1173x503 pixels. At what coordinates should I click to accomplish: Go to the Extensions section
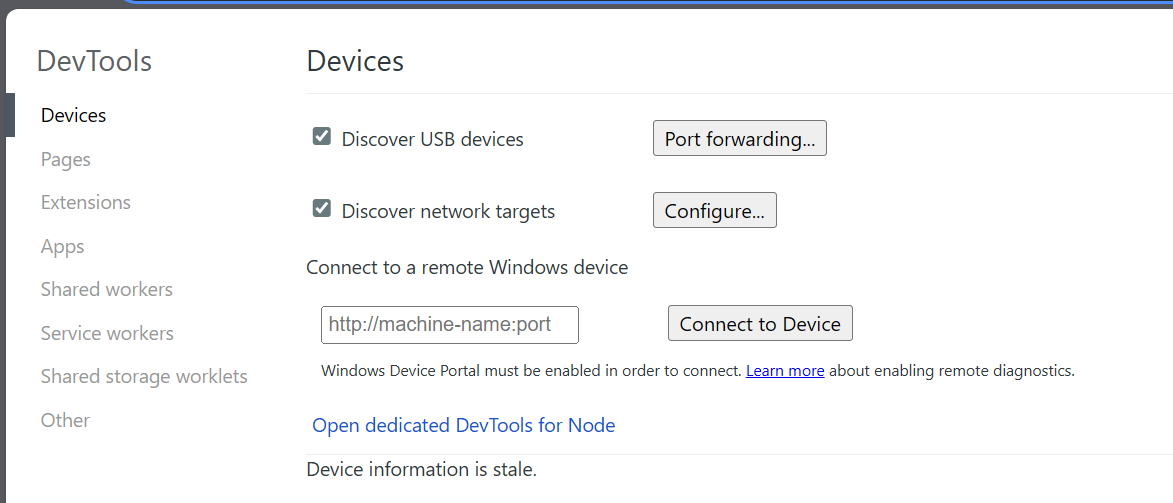(85, 203)
